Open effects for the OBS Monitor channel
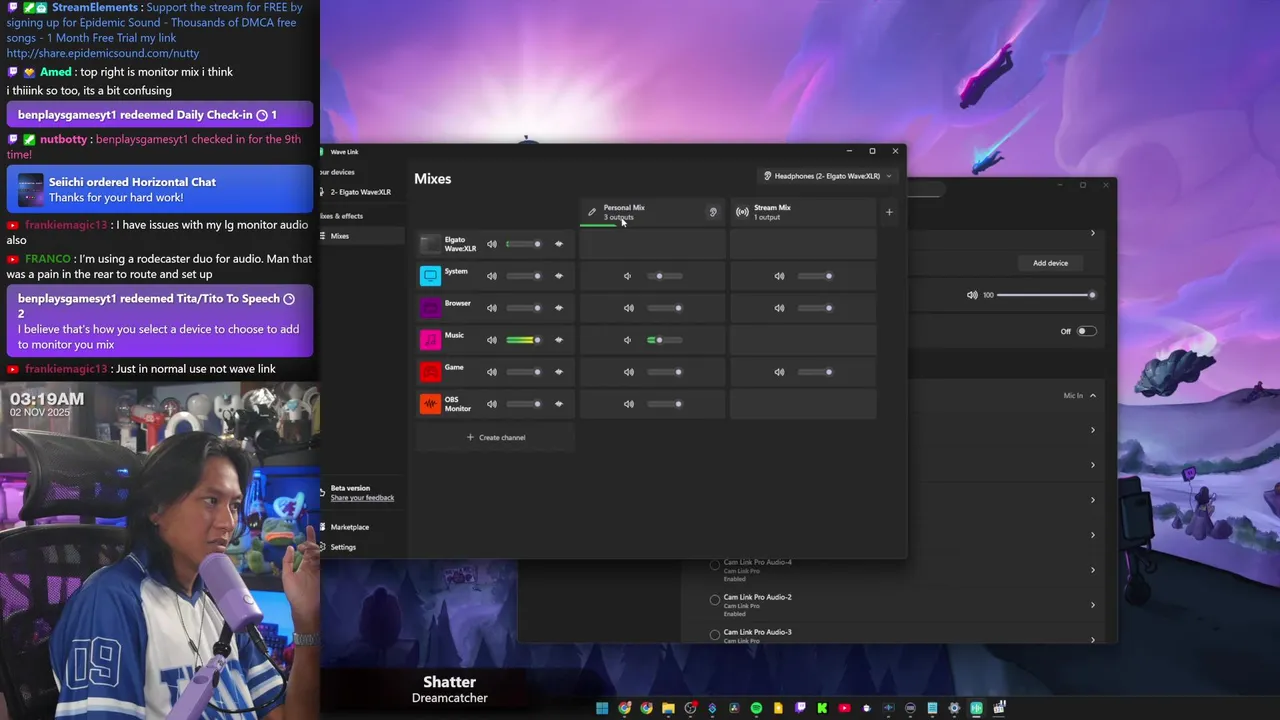This screenshot has width=1280, height=720. click(559, 404)
